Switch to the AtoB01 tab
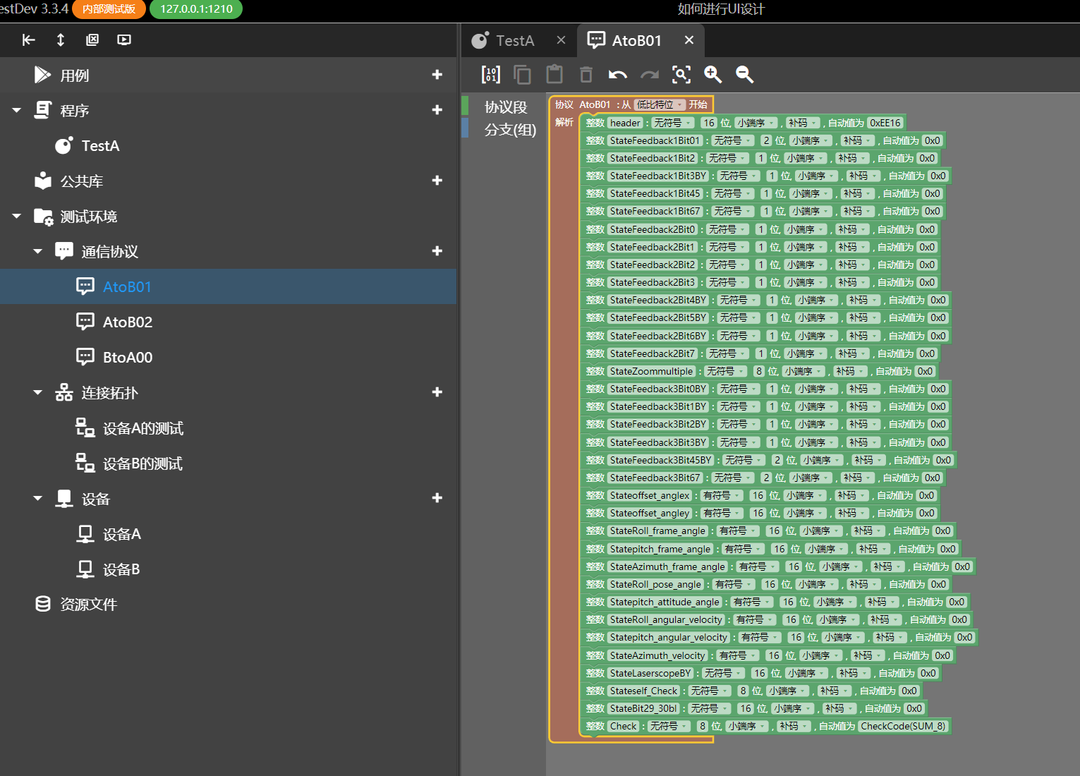1080x776 pixels. pos(636,41)
